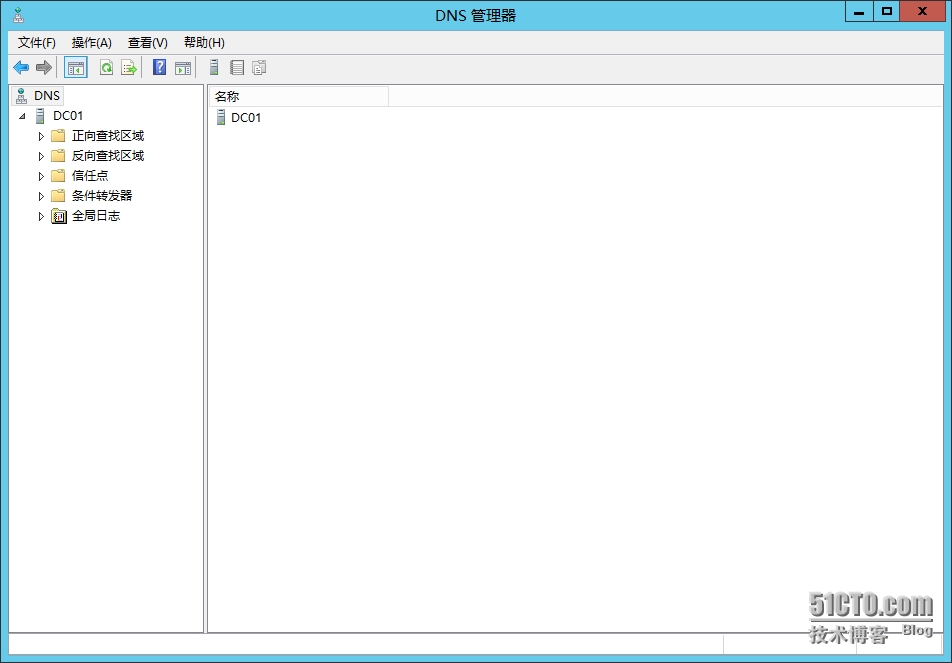
Task: Click the grayed-out documents icon in toolbar
Action: click(x=260, y=68)
